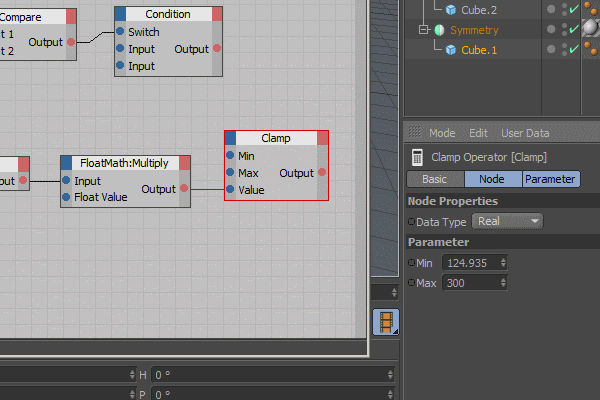Click the Max parameter animation dot
Image resolution: width=600 pixels, height=400 pixels.
click(x=411, y=282)
